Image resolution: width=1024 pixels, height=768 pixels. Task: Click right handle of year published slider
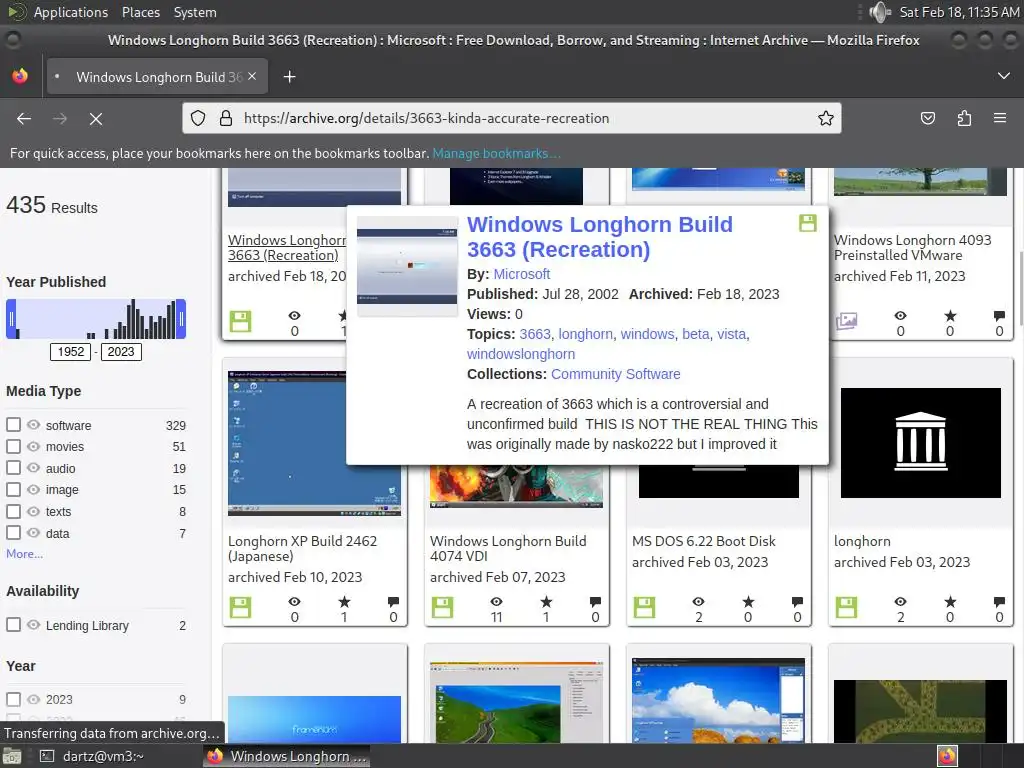pyautogui.click(x=181, y=319)
